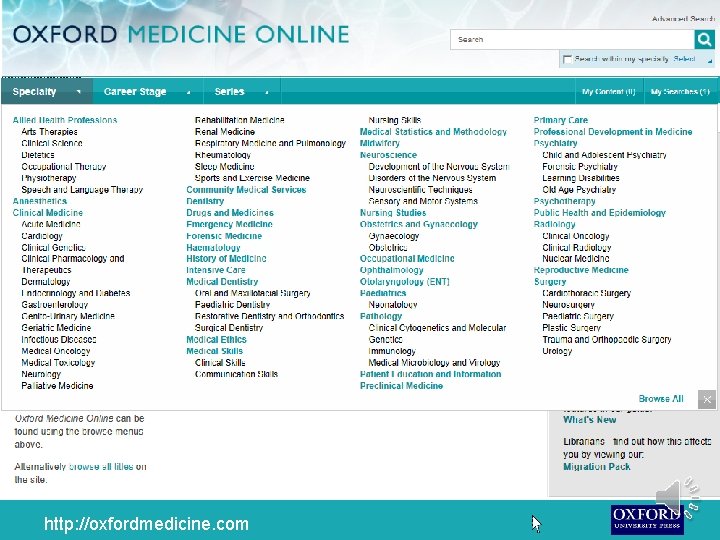720x540 pixels.
Task: Select Cardiology subspecialty
Action: pos(42,236)
